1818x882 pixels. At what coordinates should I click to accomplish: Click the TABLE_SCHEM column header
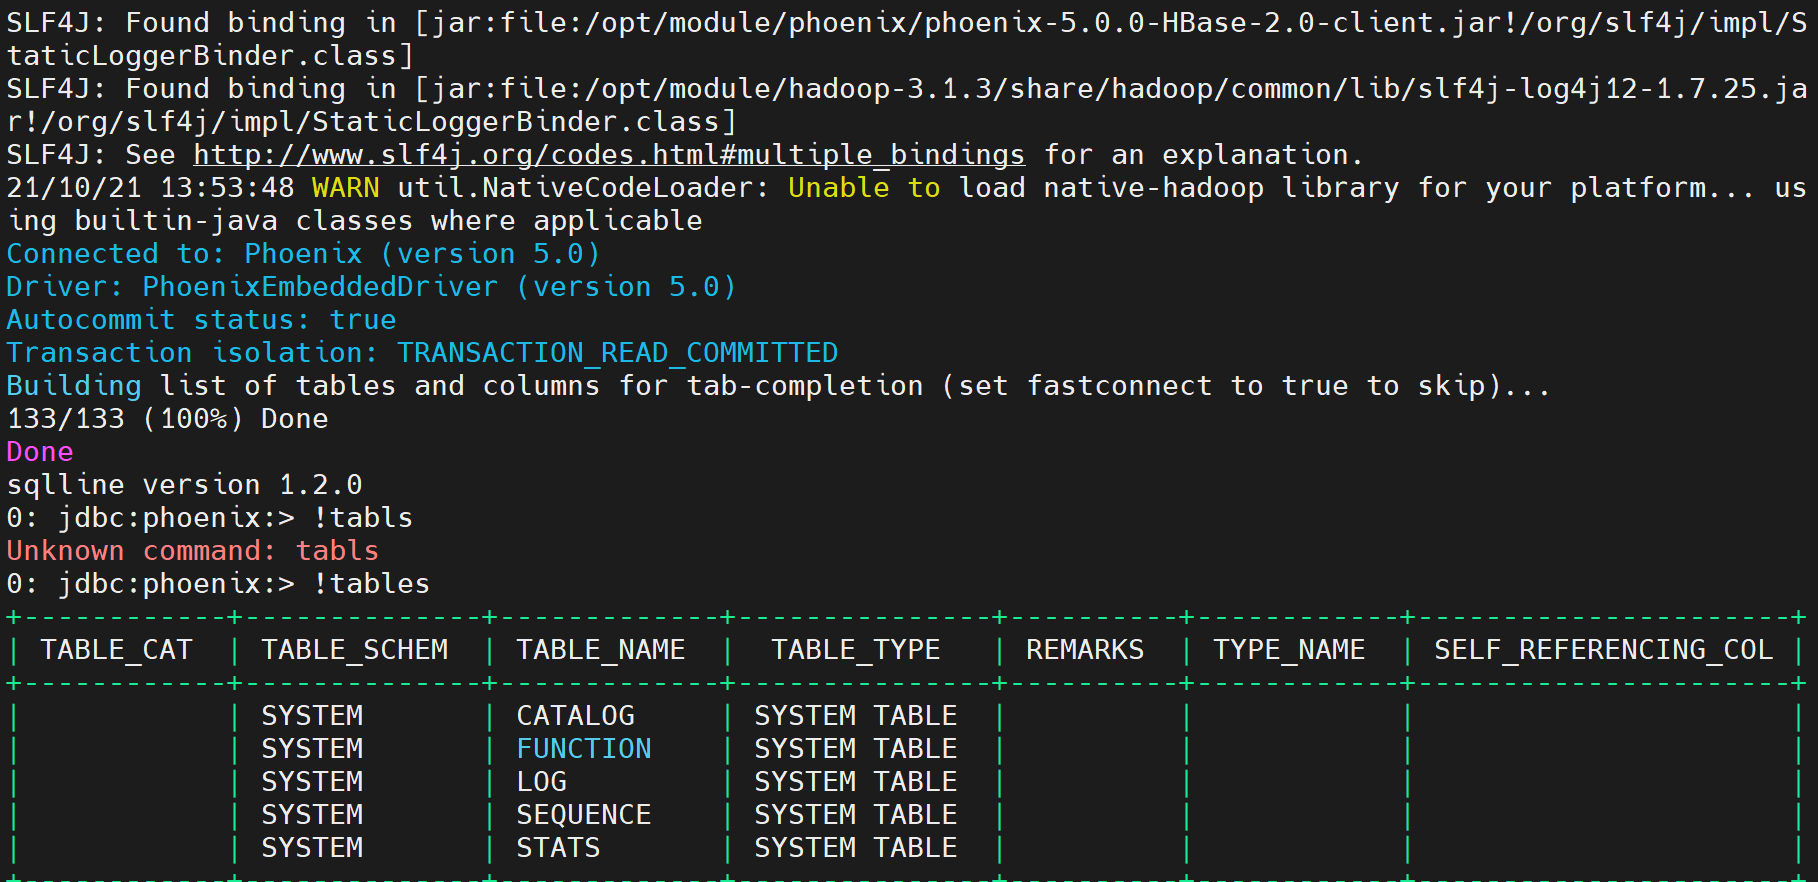(x=354, y=650)
